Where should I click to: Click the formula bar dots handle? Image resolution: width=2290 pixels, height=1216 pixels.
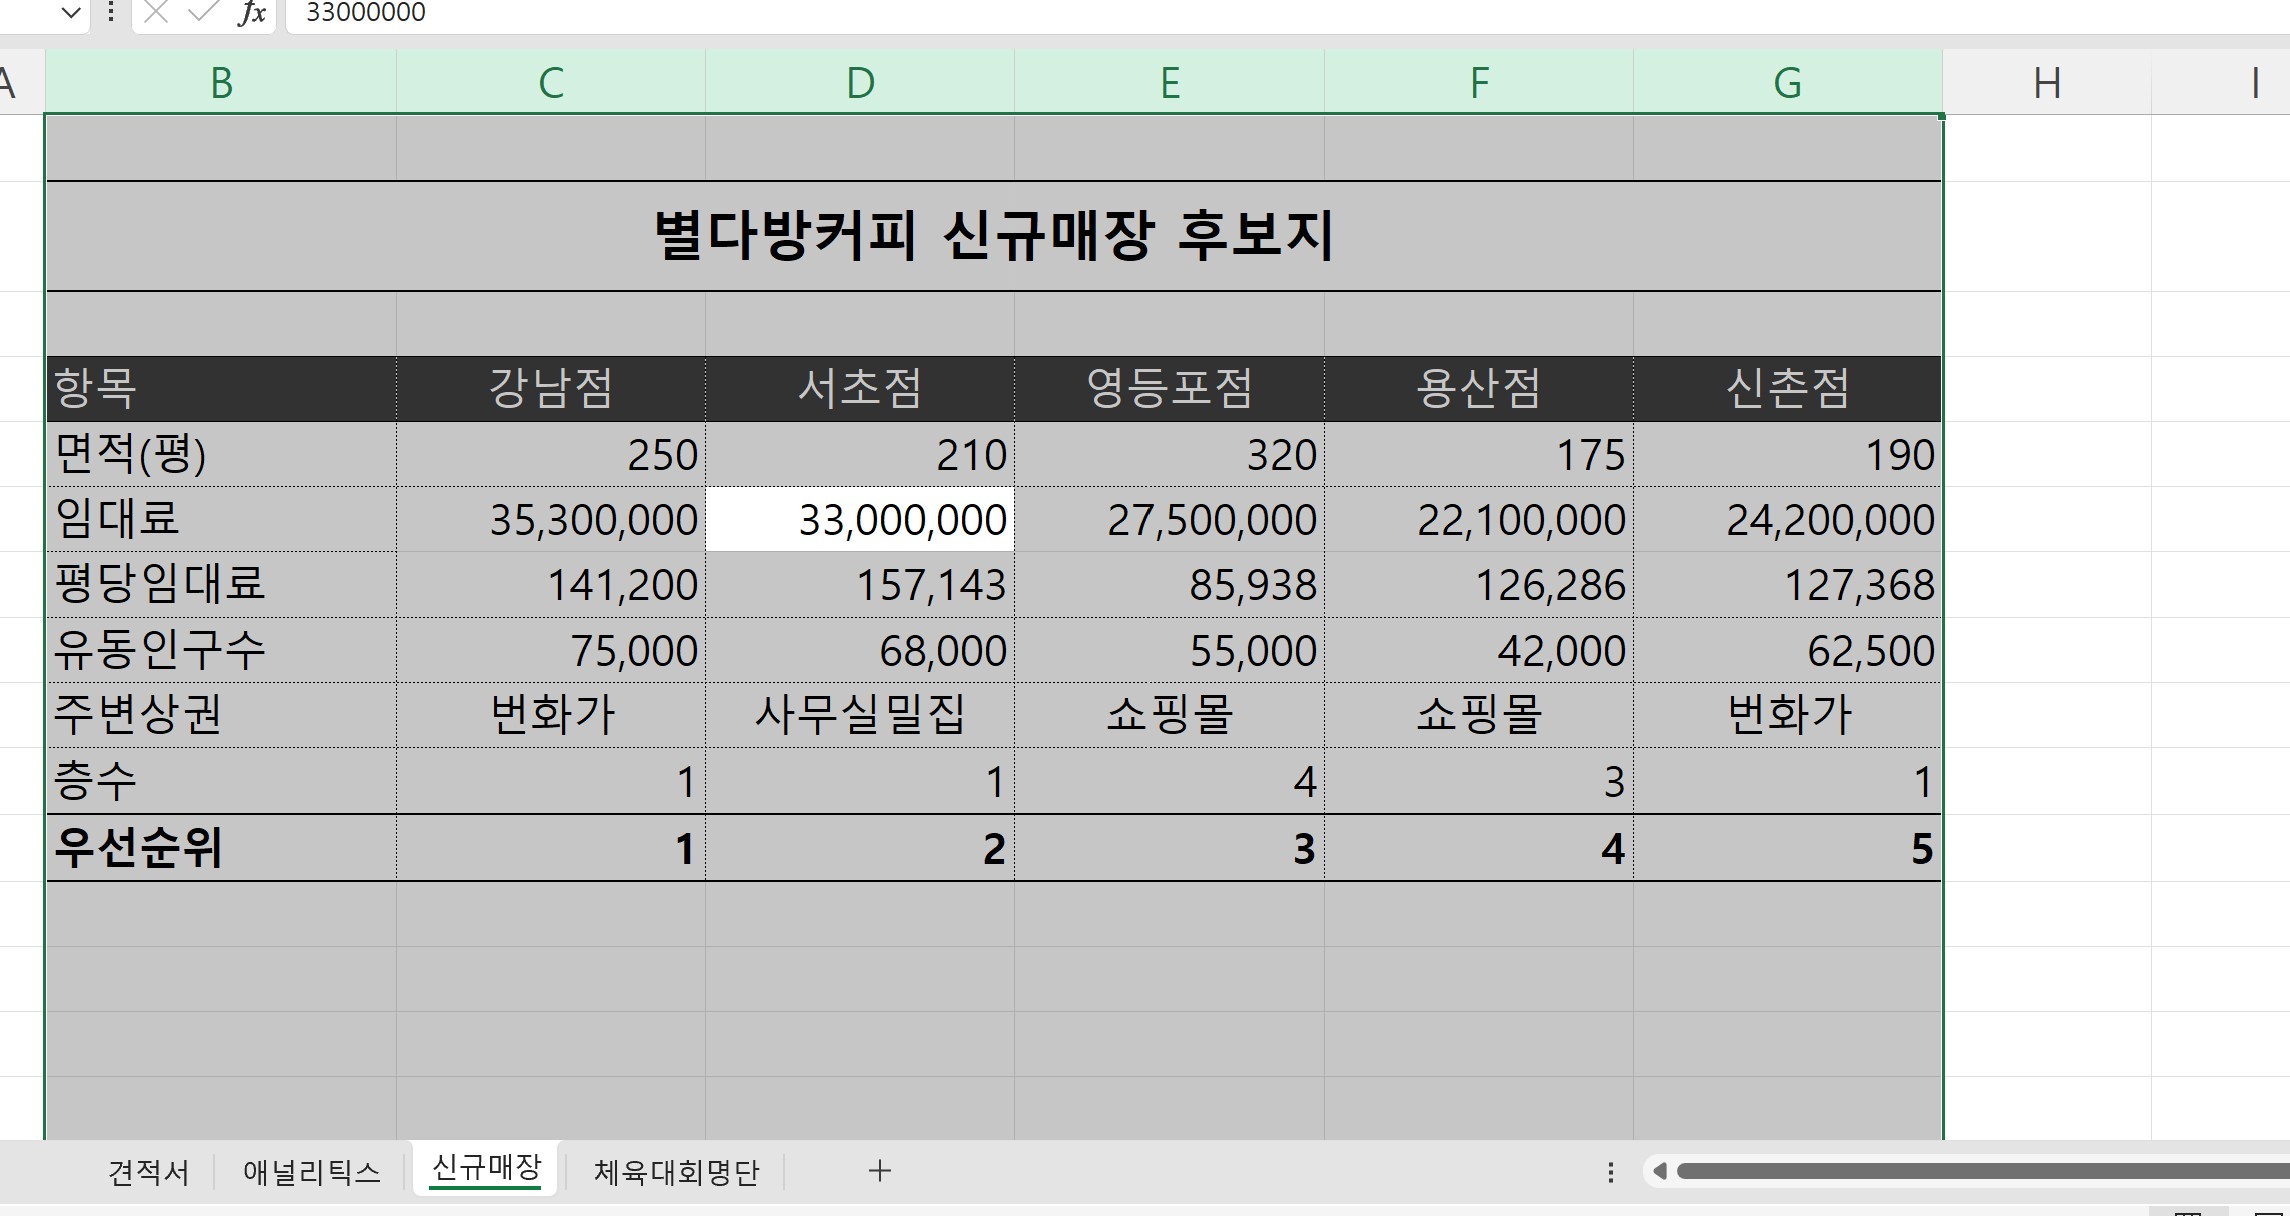click(x=111, y=13)
